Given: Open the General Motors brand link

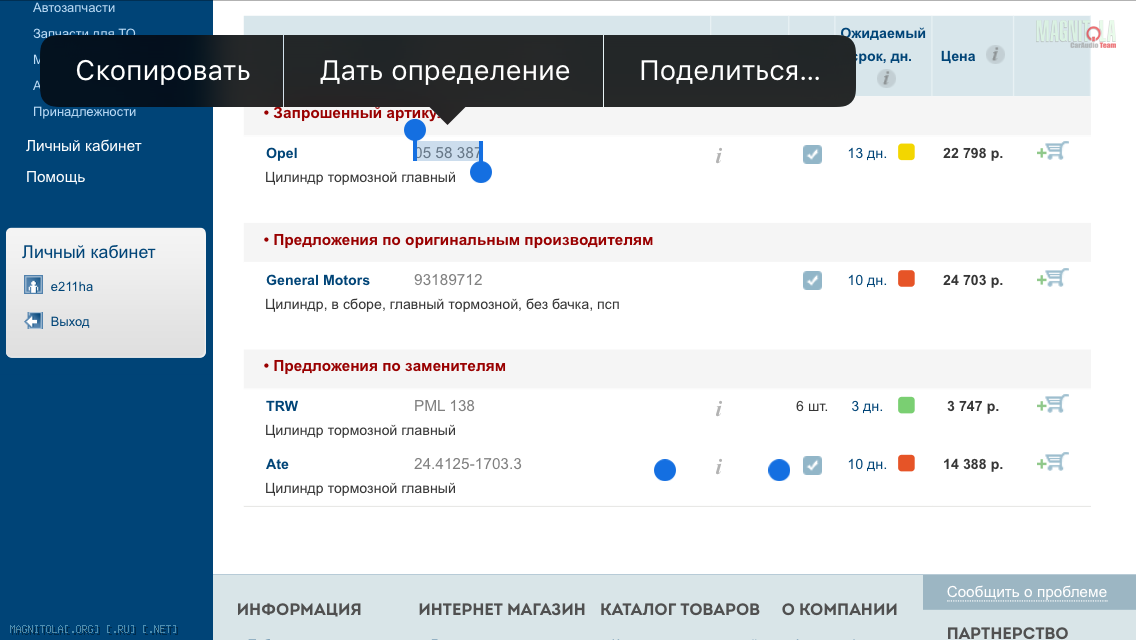Looking at the screenshot, I should pyautogui.click(x=317, y=280).
